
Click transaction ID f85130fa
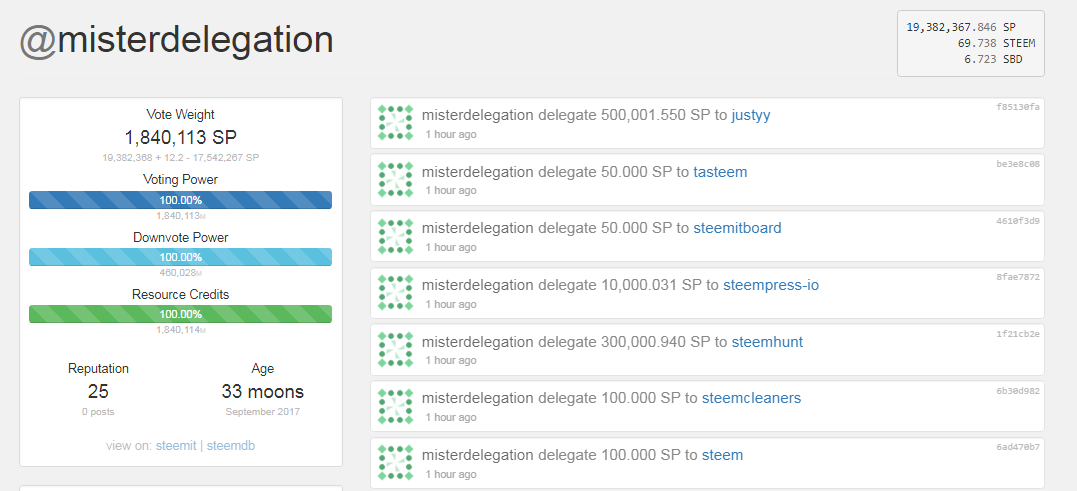pos(1018,107)
